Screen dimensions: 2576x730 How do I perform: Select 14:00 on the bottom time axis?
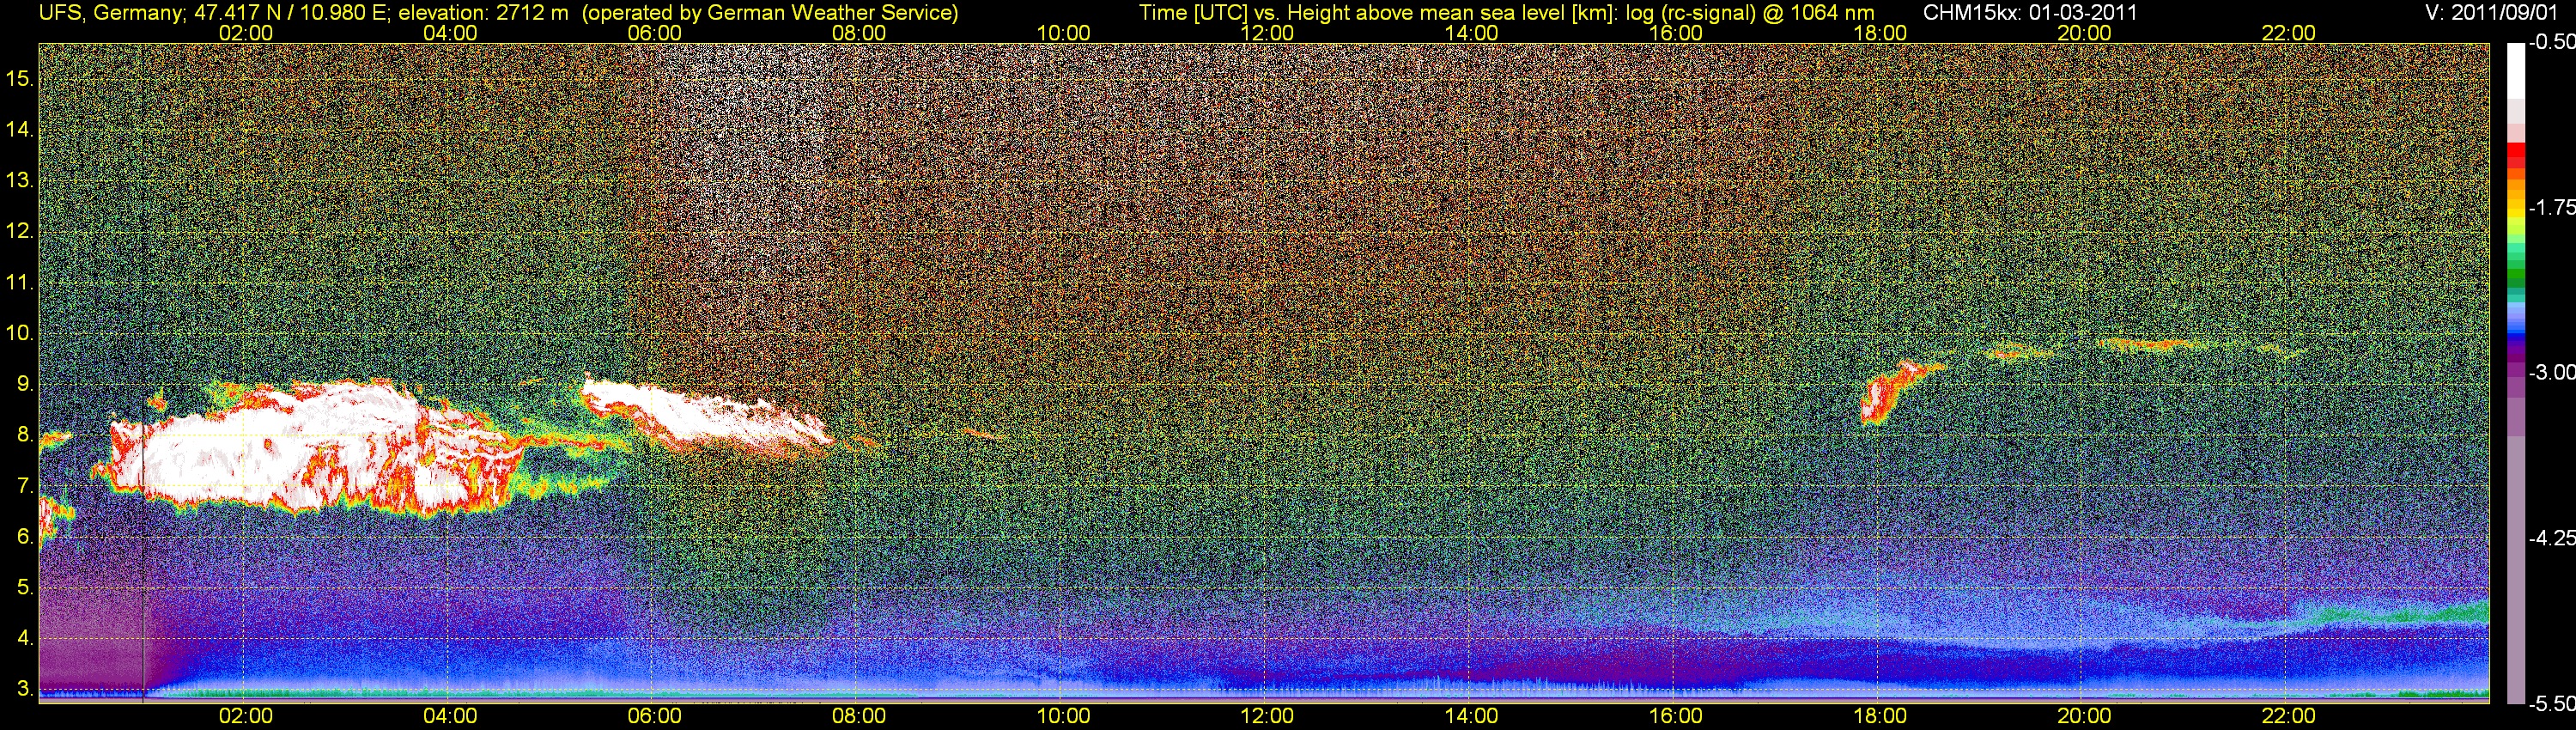[1472, 716]
